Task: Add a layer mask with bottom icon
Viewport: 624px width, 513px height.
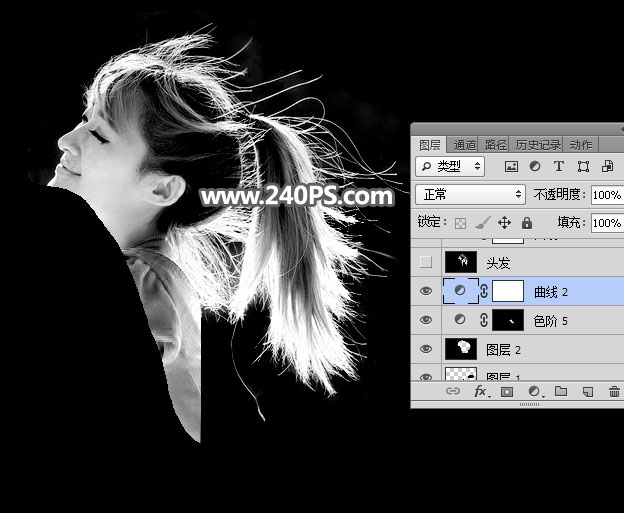Action: tap(507, 392)
